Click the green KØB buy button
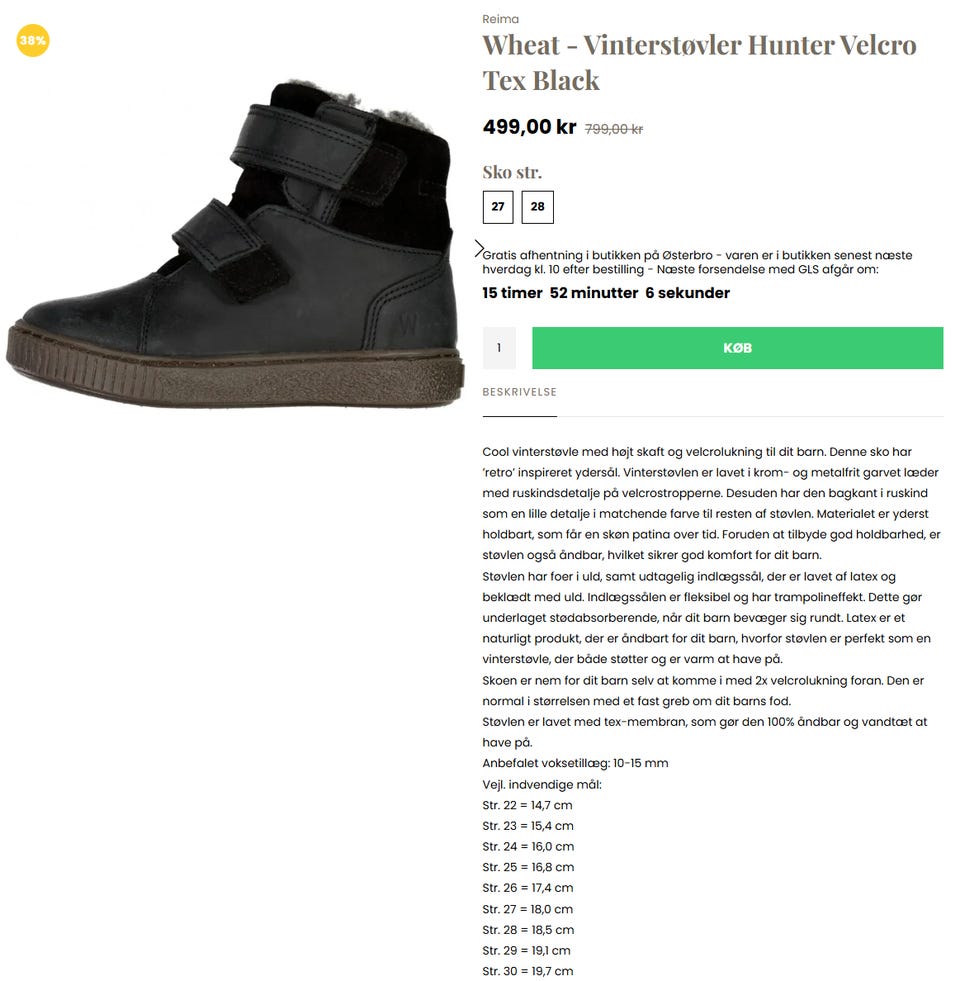960x981 pixels. tap(737, 348)
